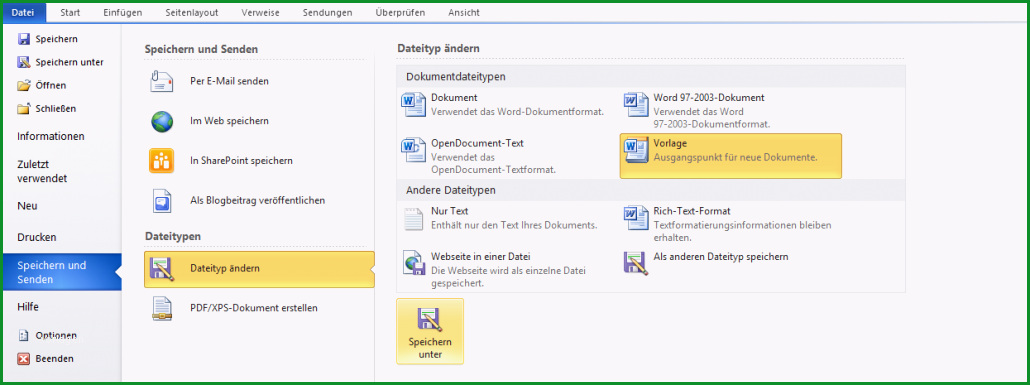Click the Speichern unter icon in sidebar
1030x385 pixels.
tap(24, 62)
